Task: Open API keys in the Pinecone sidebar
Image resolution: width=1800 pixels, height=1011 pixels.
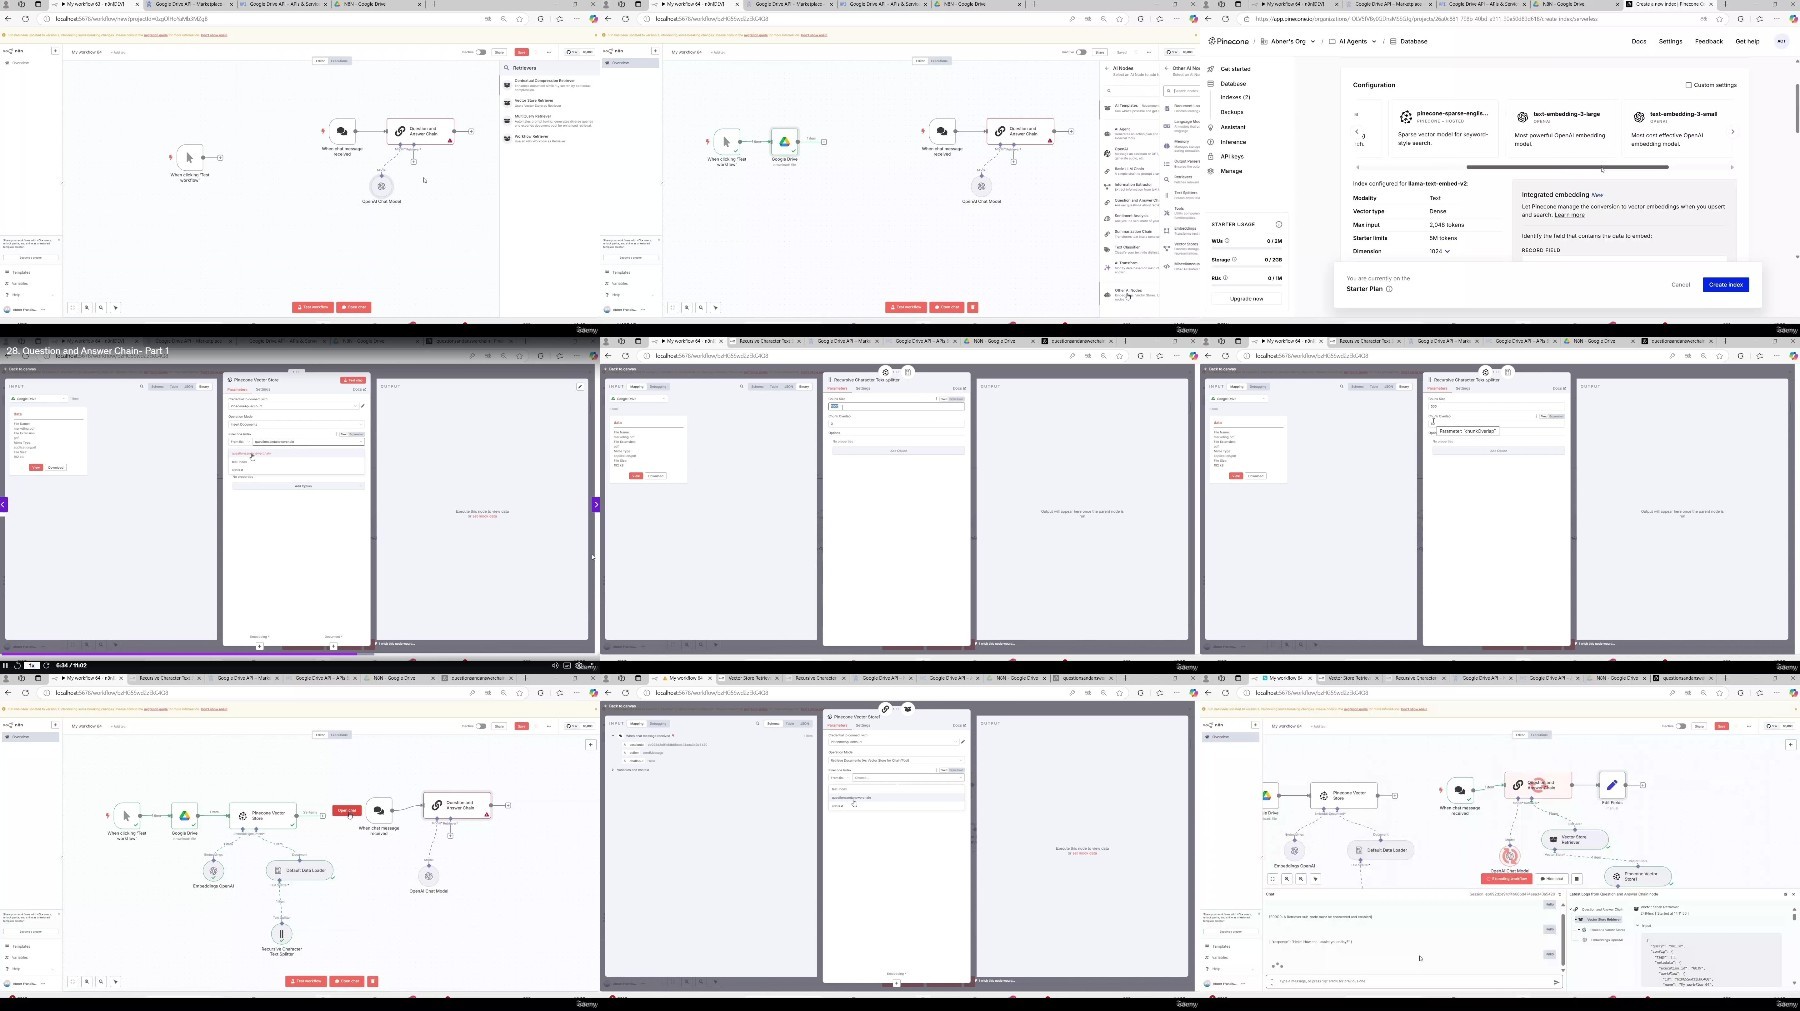Action: [x=1232, y=156]
